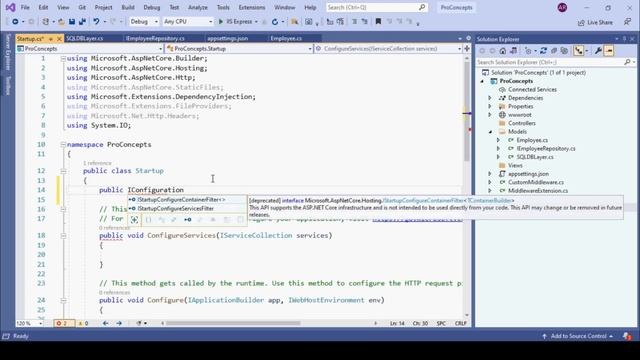Click Preview Selected Items icon

coord(609,51)
